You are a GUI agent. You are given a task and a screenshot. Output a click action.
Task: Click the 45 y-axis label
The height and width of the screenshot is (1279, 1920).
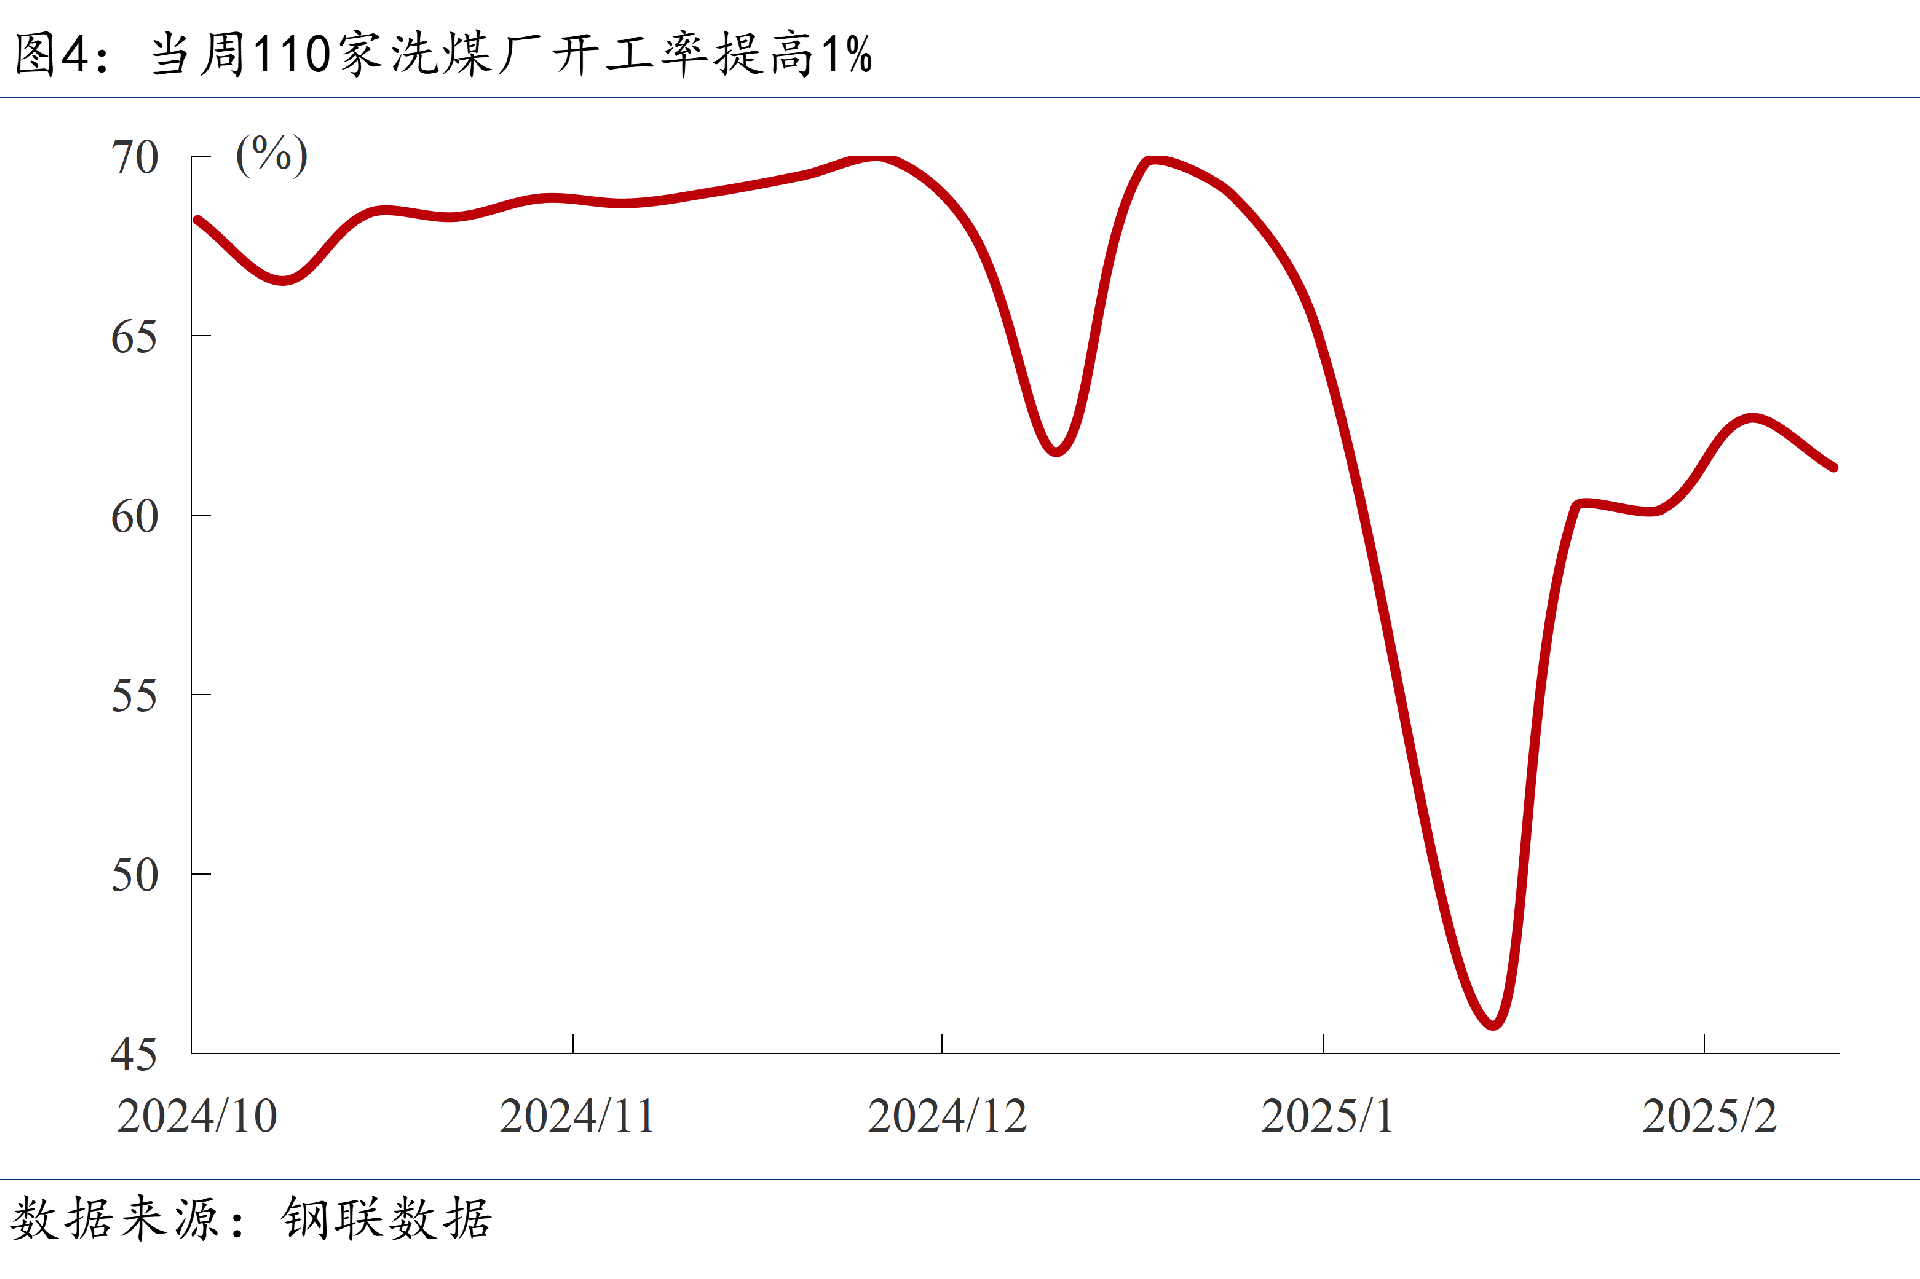point(134,1054)
